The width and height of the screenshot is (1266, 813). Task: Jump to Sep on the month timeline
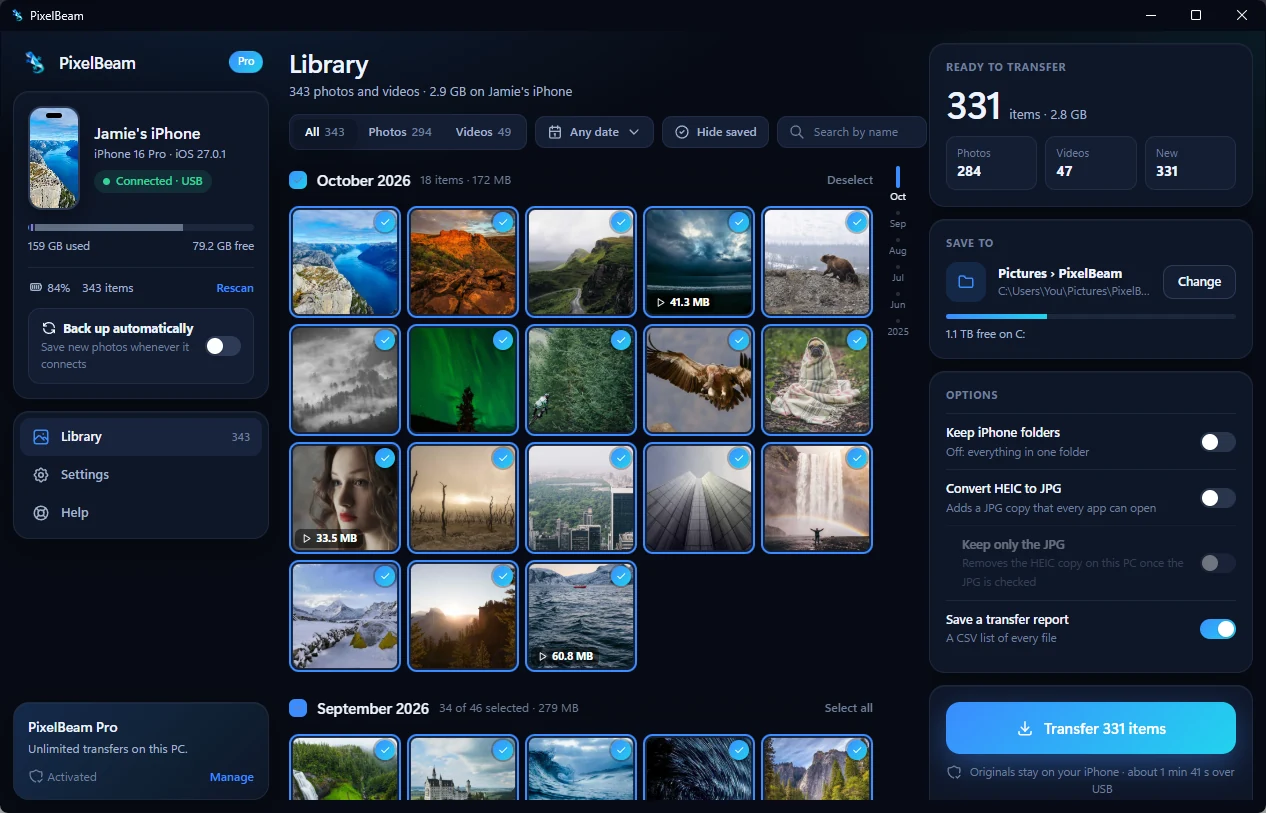[898, 224]
